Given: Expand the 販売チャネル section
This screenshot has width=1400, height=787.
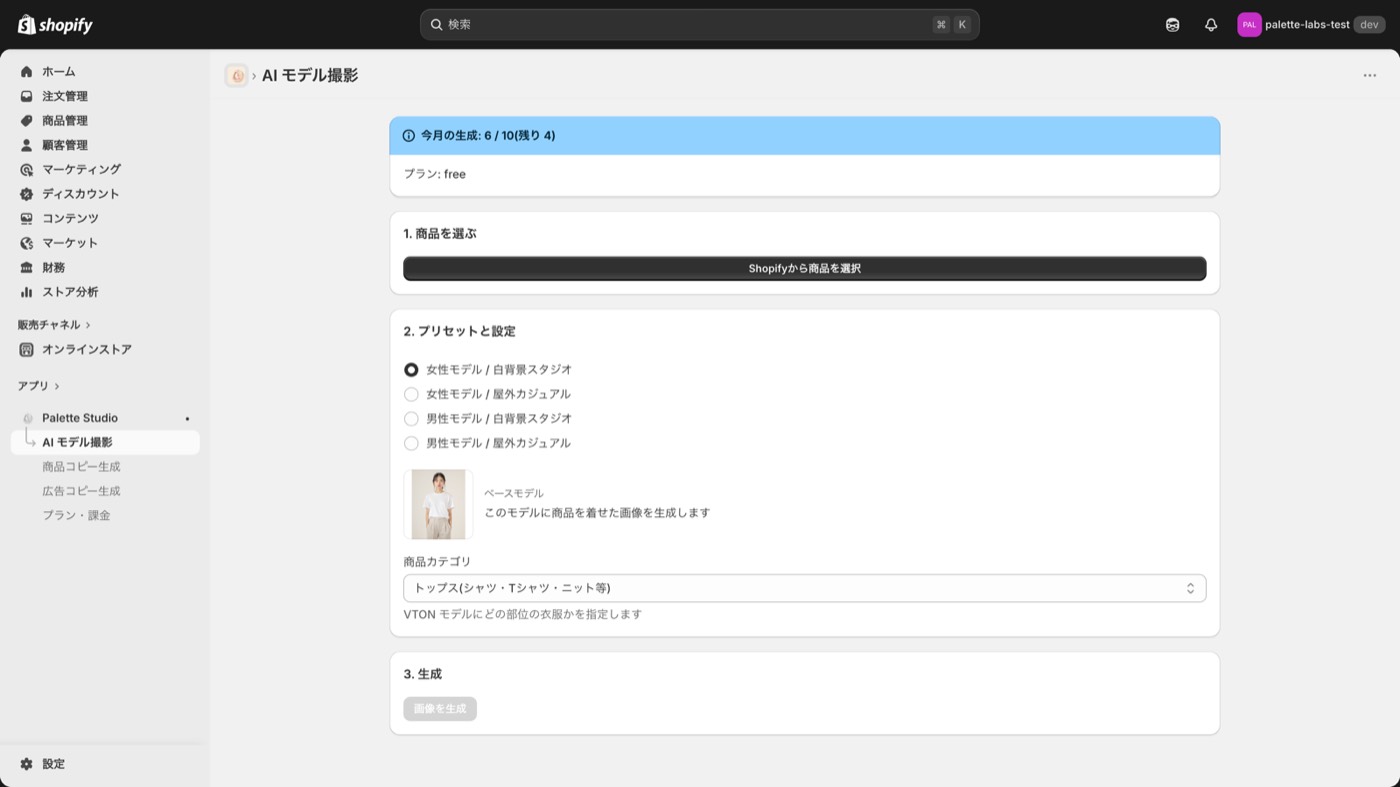Looking at the screenshot, I should click(x=54, y=325).
